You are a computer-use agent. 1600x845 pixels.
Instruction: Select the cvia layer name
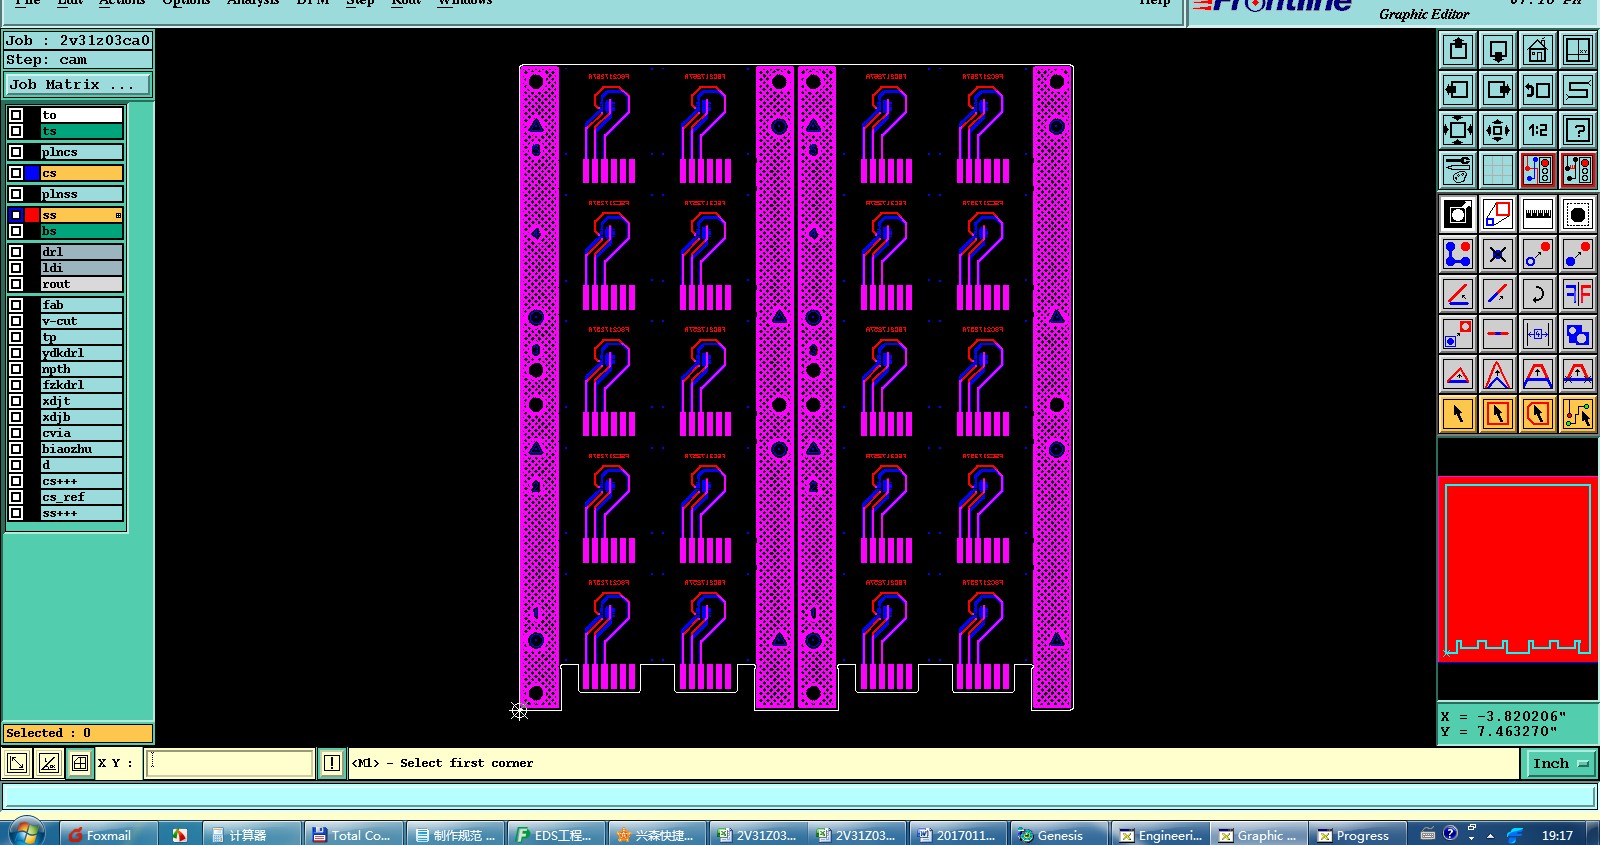point(81,433)
